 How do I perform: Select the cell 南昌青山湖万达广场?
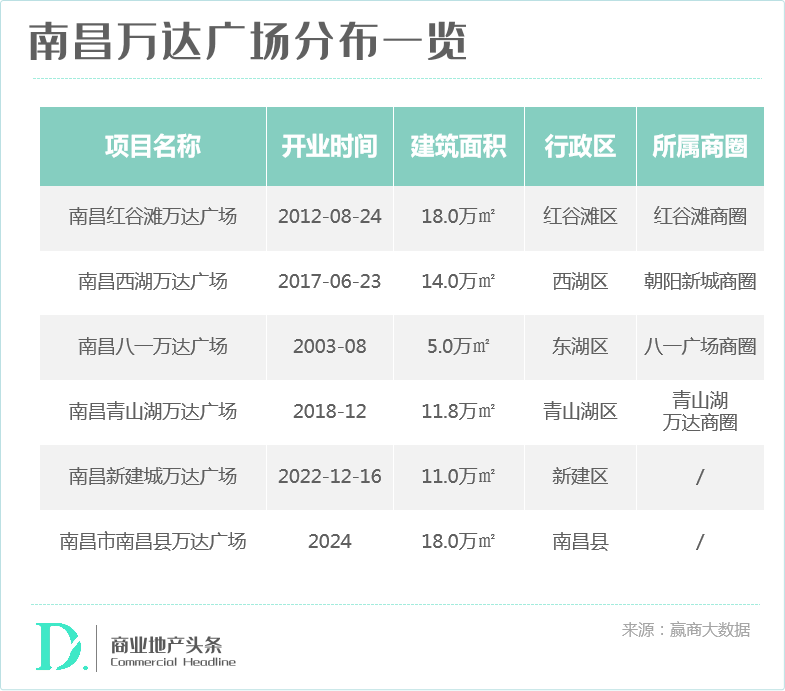[x=153, y=412]
